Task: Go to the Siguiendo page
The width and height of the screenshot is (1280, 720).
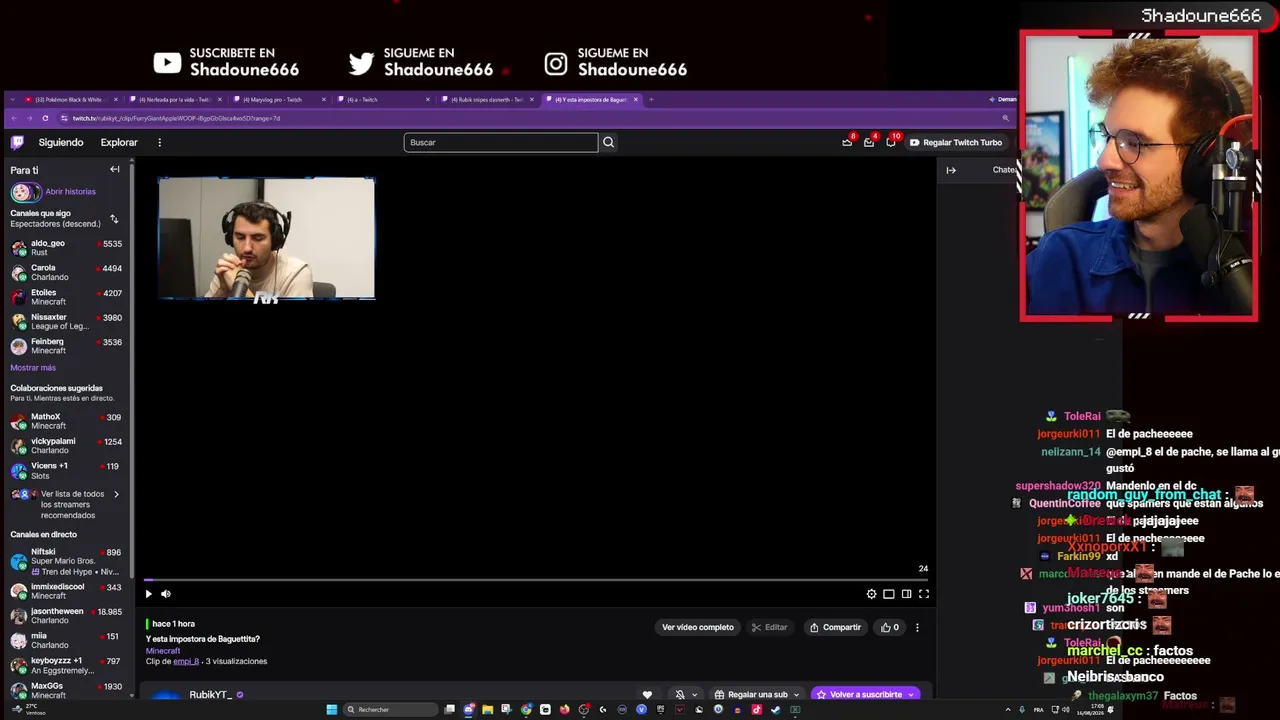Action: (x=61, y=142)
